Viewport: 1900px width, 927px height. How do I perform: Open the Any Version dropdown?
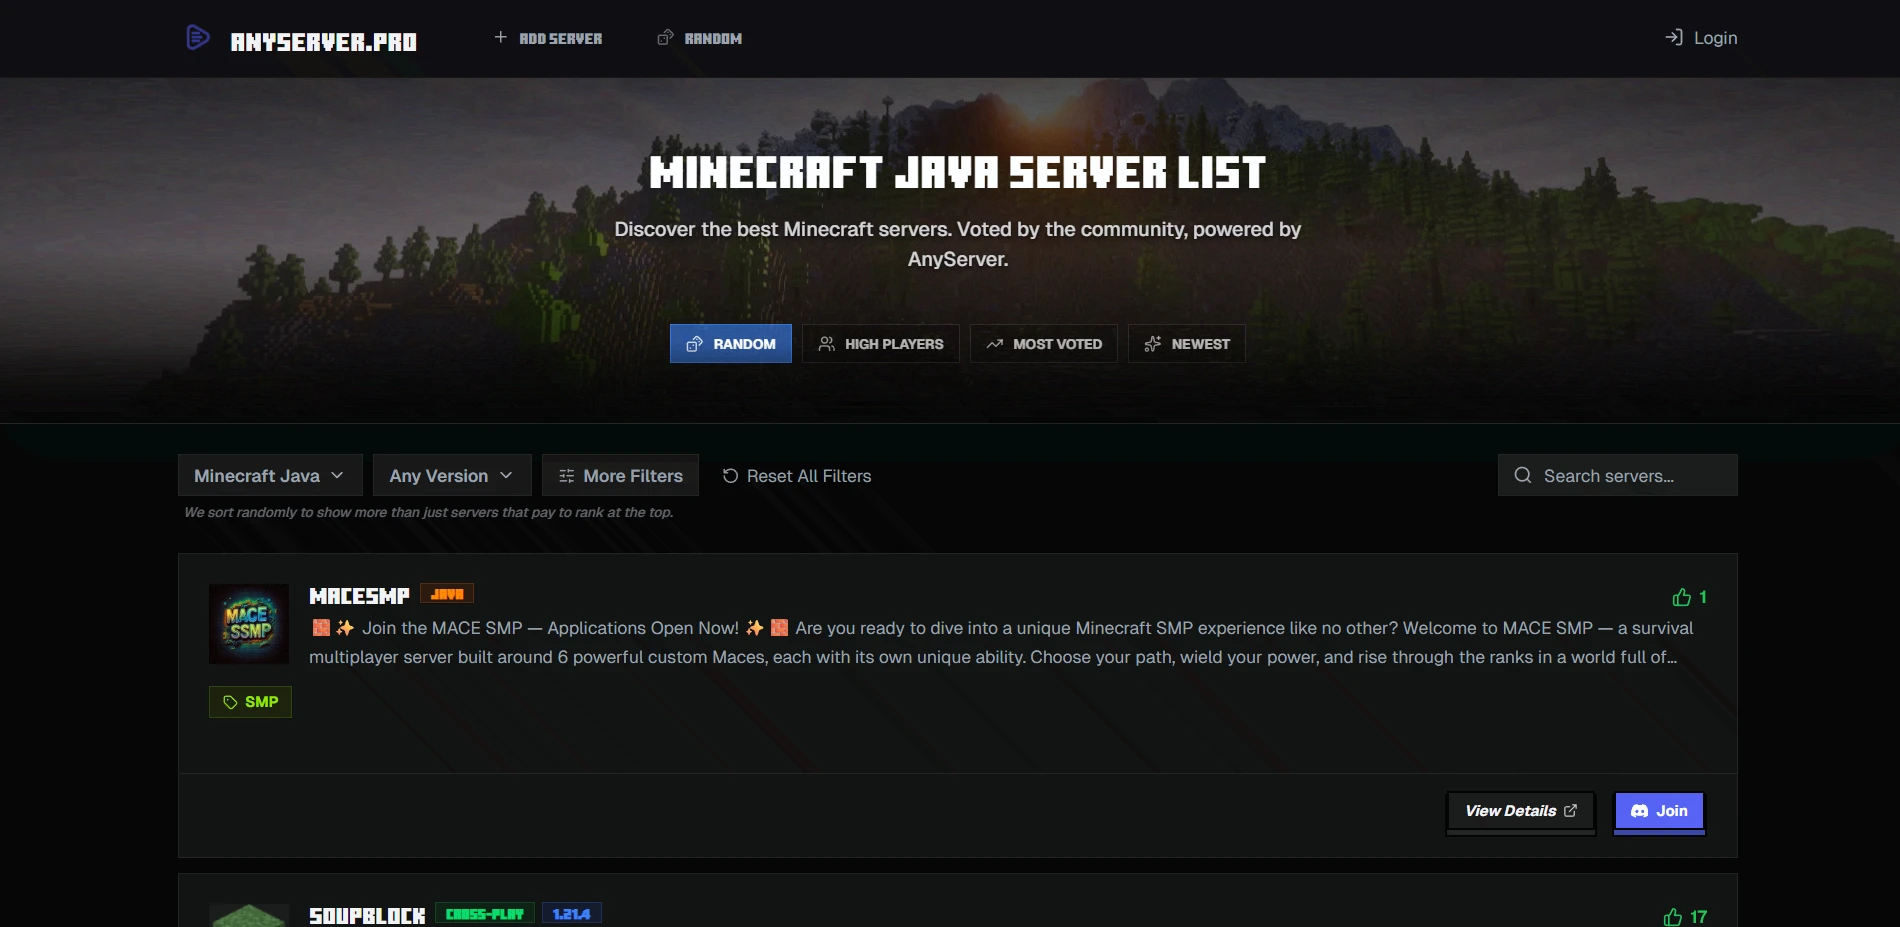(x=451, y=476)
